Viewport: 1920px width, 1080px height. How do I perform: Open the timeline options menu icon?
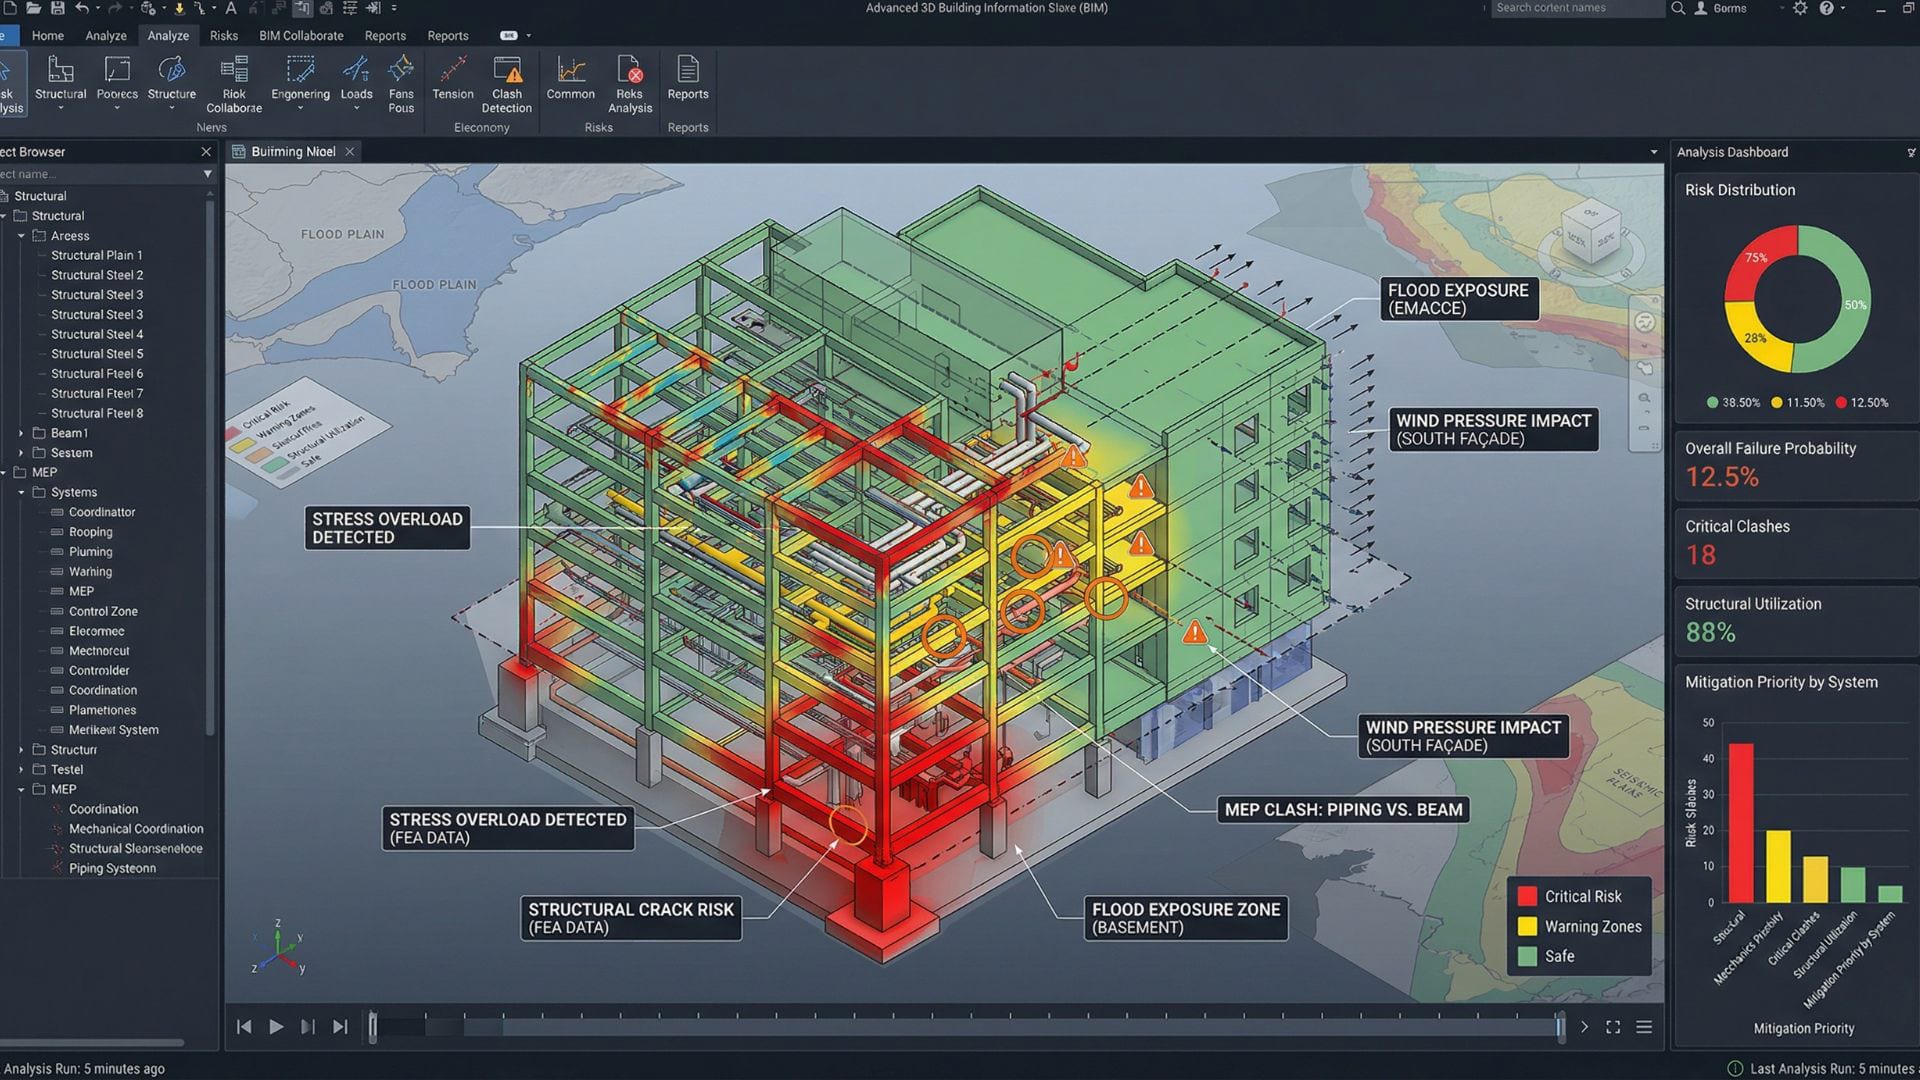[x=1644, y=1027]
